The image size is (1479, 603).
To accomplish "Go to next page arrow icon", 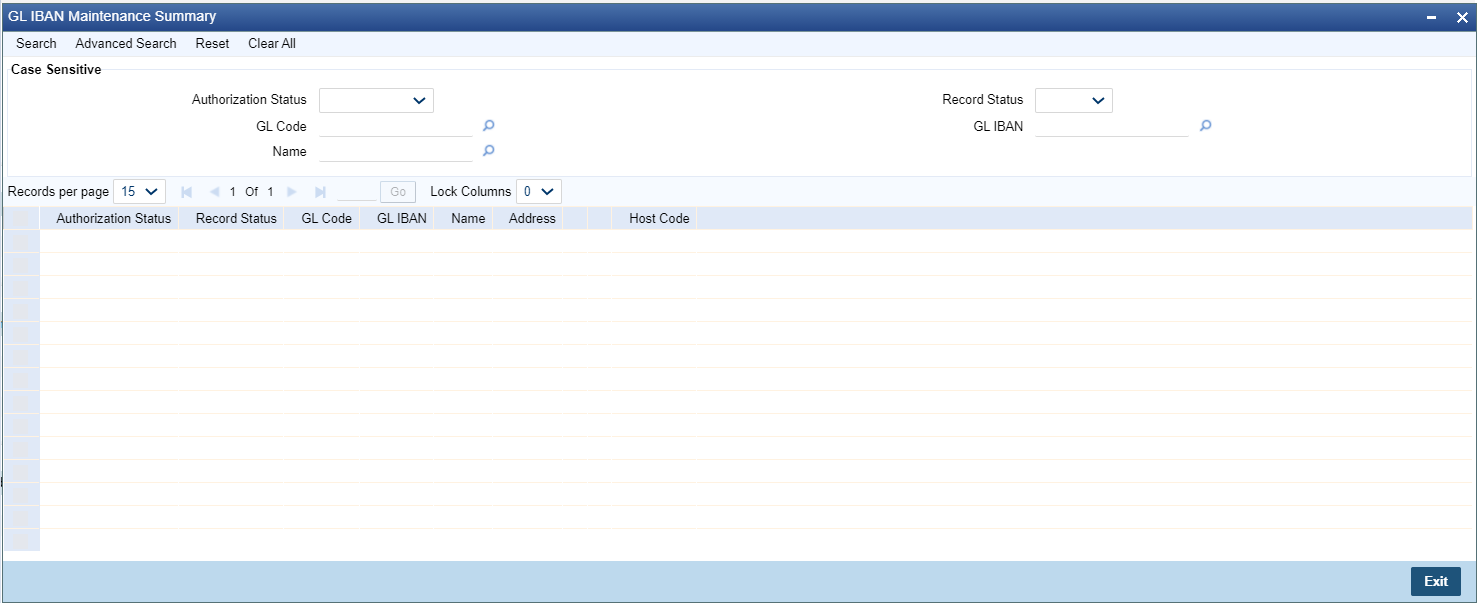I will [292, 192].
